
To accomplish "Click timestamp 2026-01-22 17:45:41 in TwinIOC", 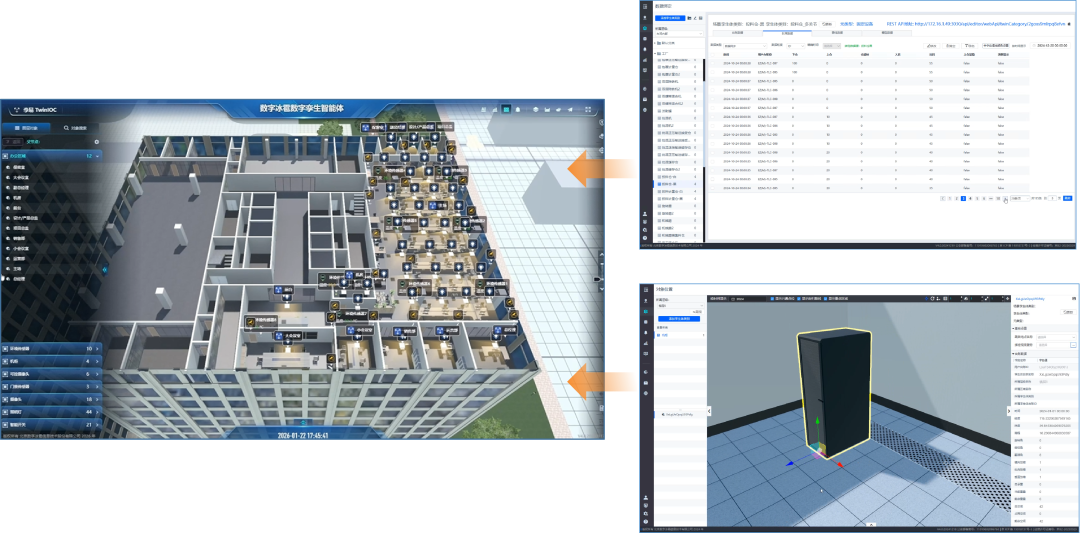I will pos(302,435).
